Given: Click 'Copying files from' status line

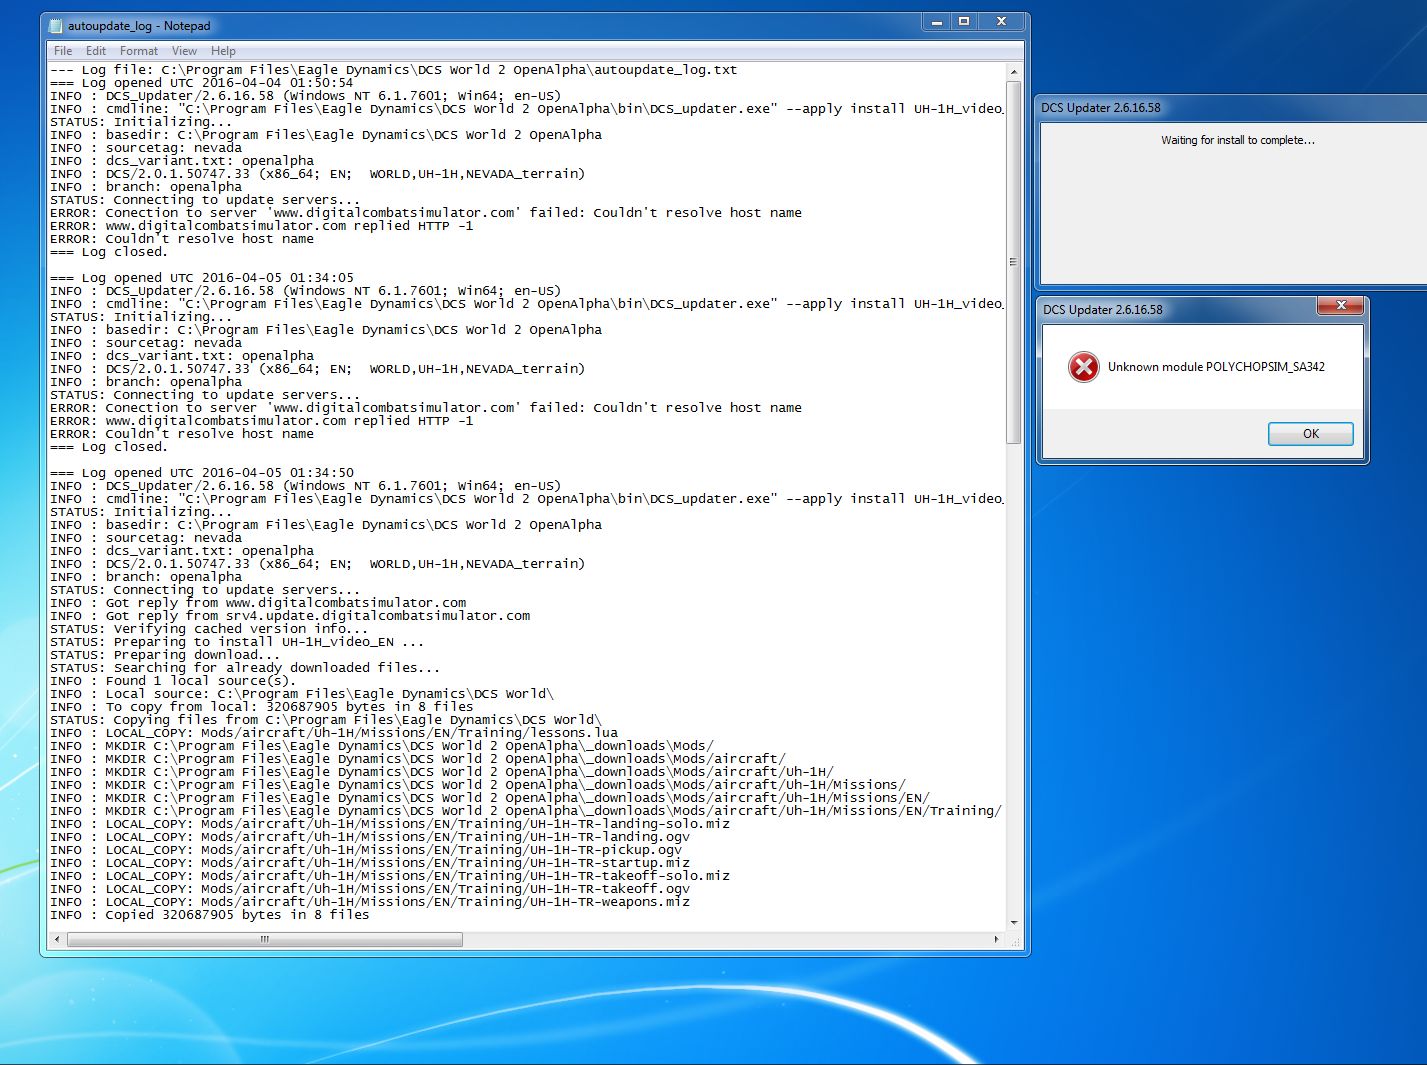Looking at the screenshot, I should pyautogui.click(x=326, y=720).
